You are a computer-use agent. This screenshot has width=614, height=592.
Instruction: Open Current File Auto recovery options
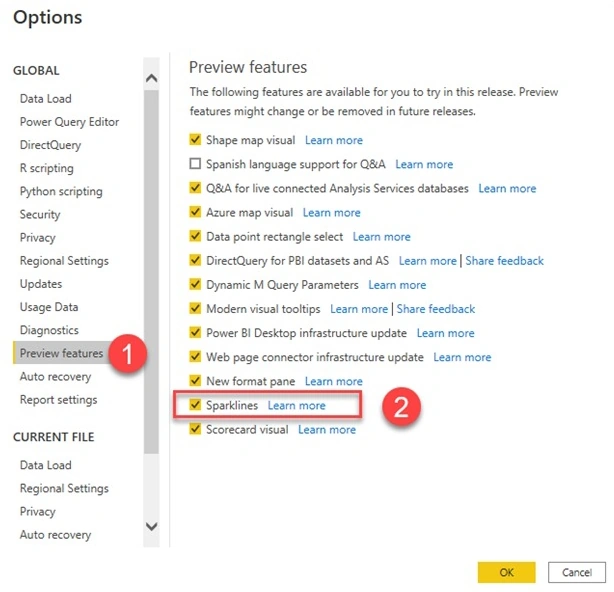point(55,534)
